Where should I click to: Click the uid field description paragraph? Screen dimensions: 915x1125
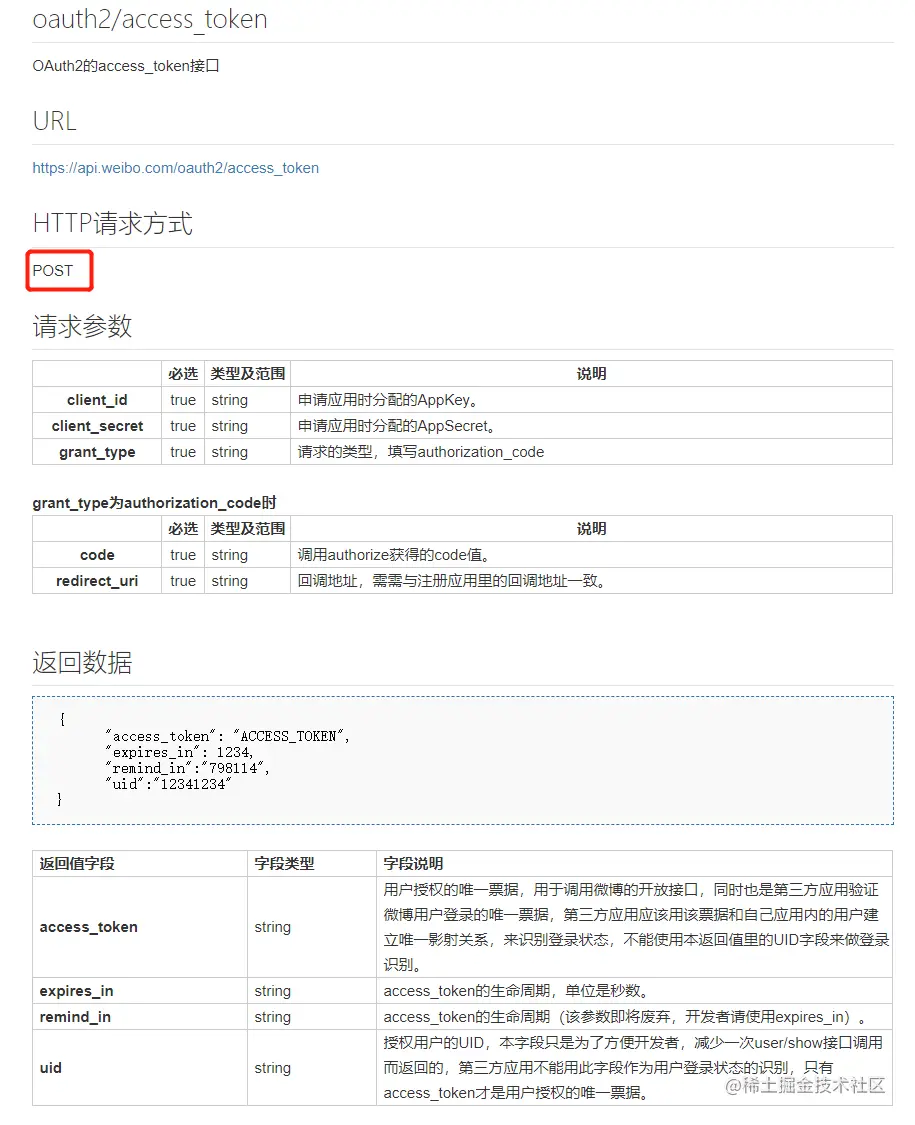click(633, 1067)
